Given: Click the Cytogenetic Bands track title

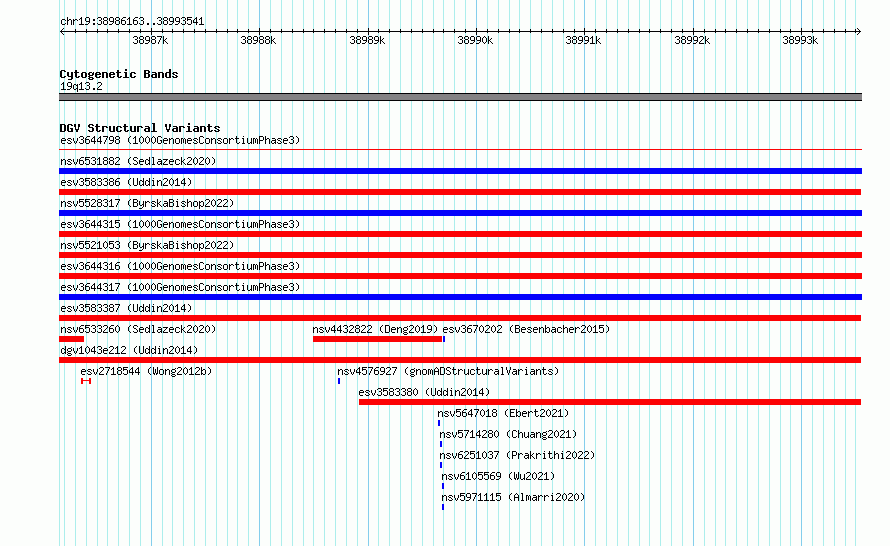Looking at the screenshot, I should coord(119,74).
